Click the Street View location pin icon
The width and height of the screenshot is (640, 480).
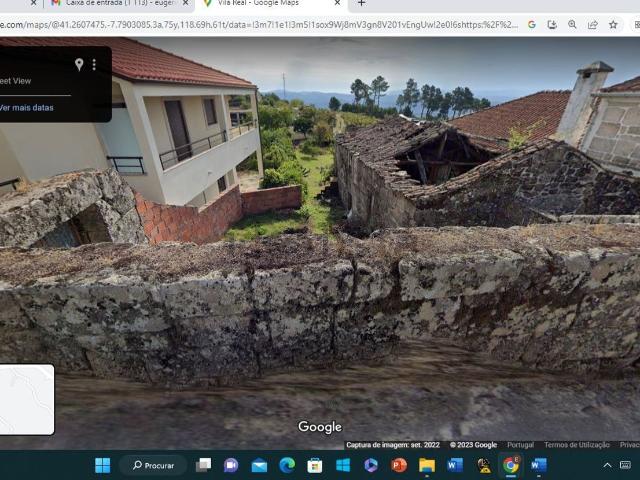click(79, 64)
